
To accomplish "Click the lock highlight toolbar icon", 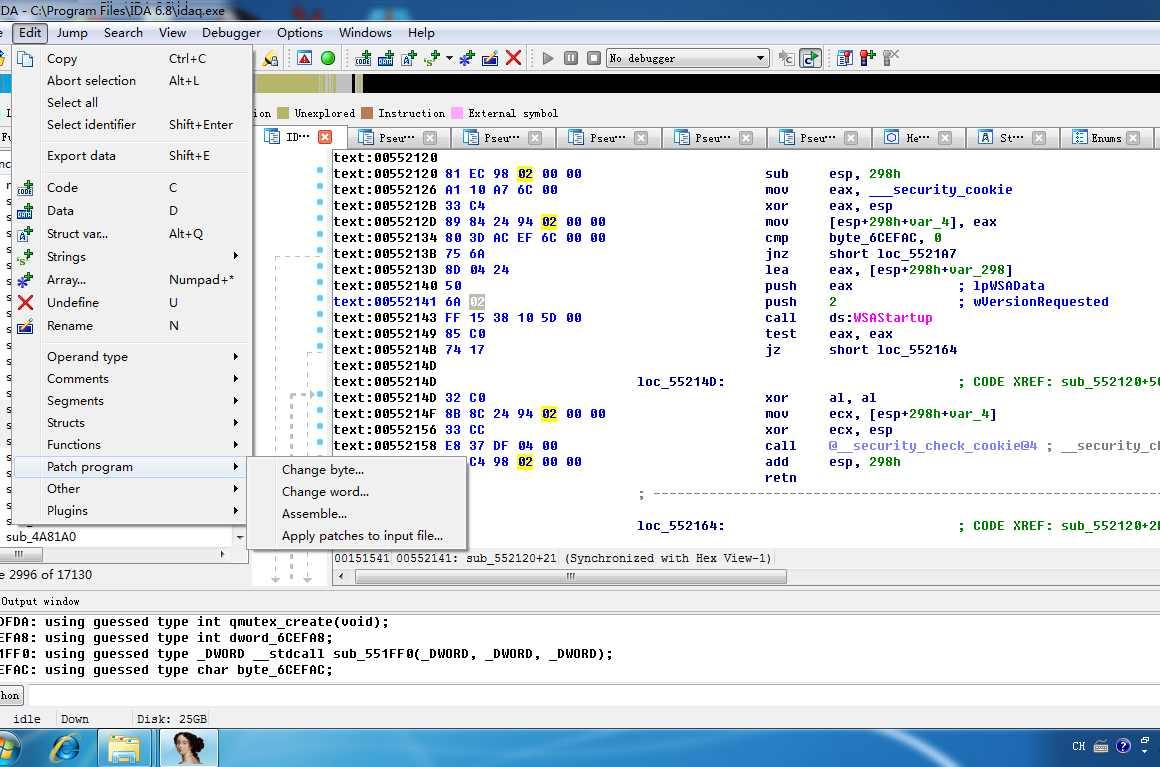I will (x=270, y=58).
